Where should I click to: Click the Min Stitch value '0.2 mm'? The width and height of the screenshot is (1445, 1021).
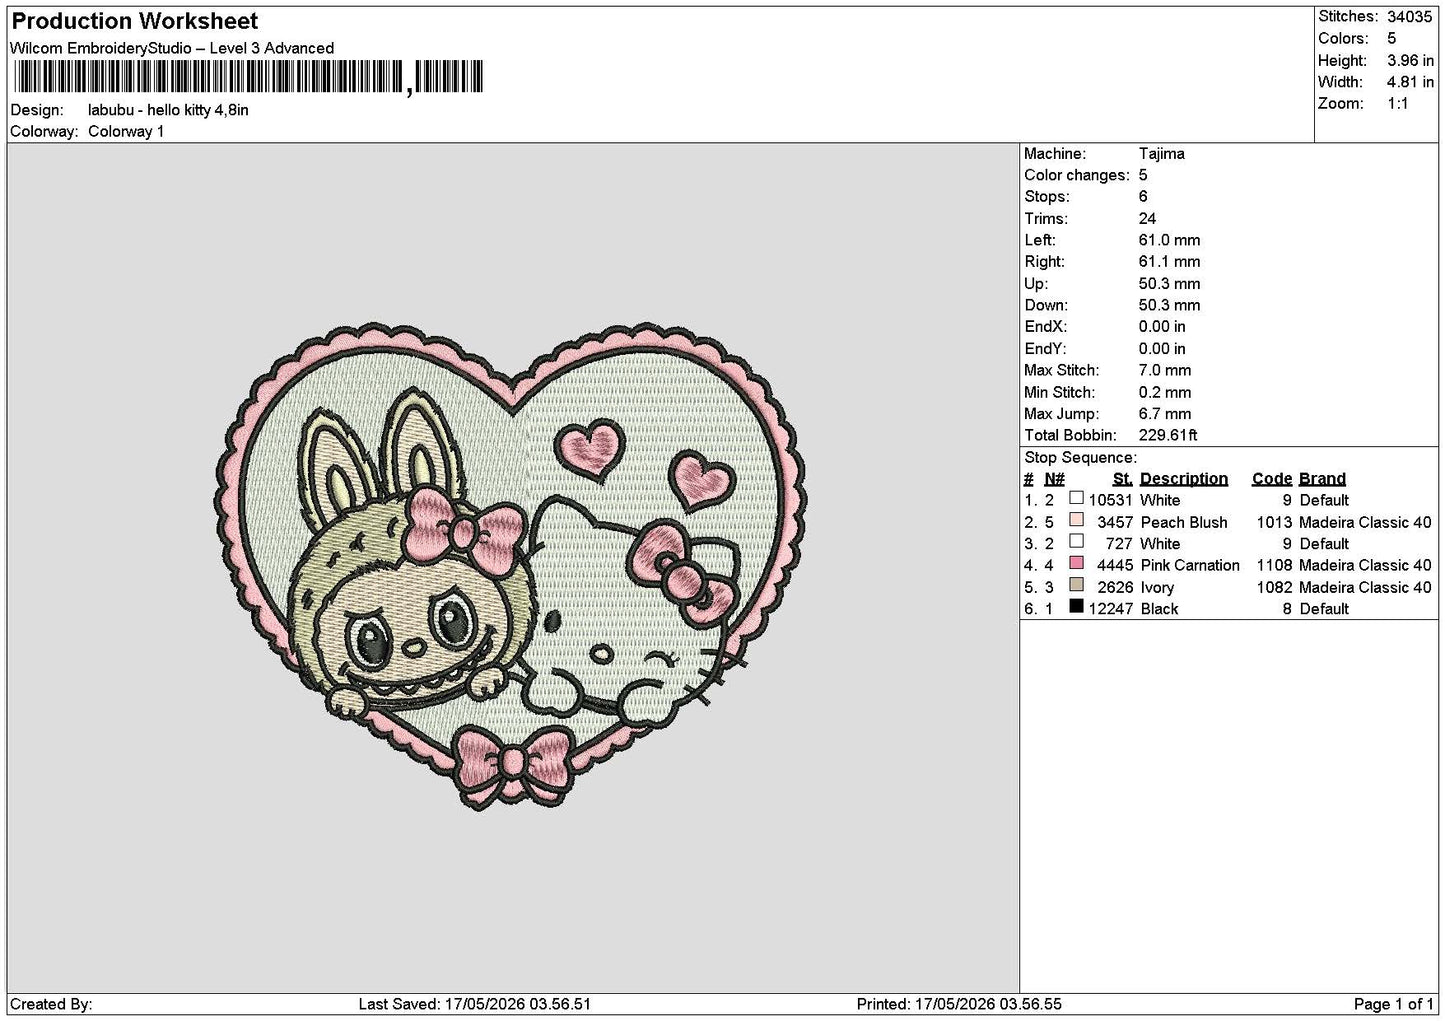coord(1165,392)
